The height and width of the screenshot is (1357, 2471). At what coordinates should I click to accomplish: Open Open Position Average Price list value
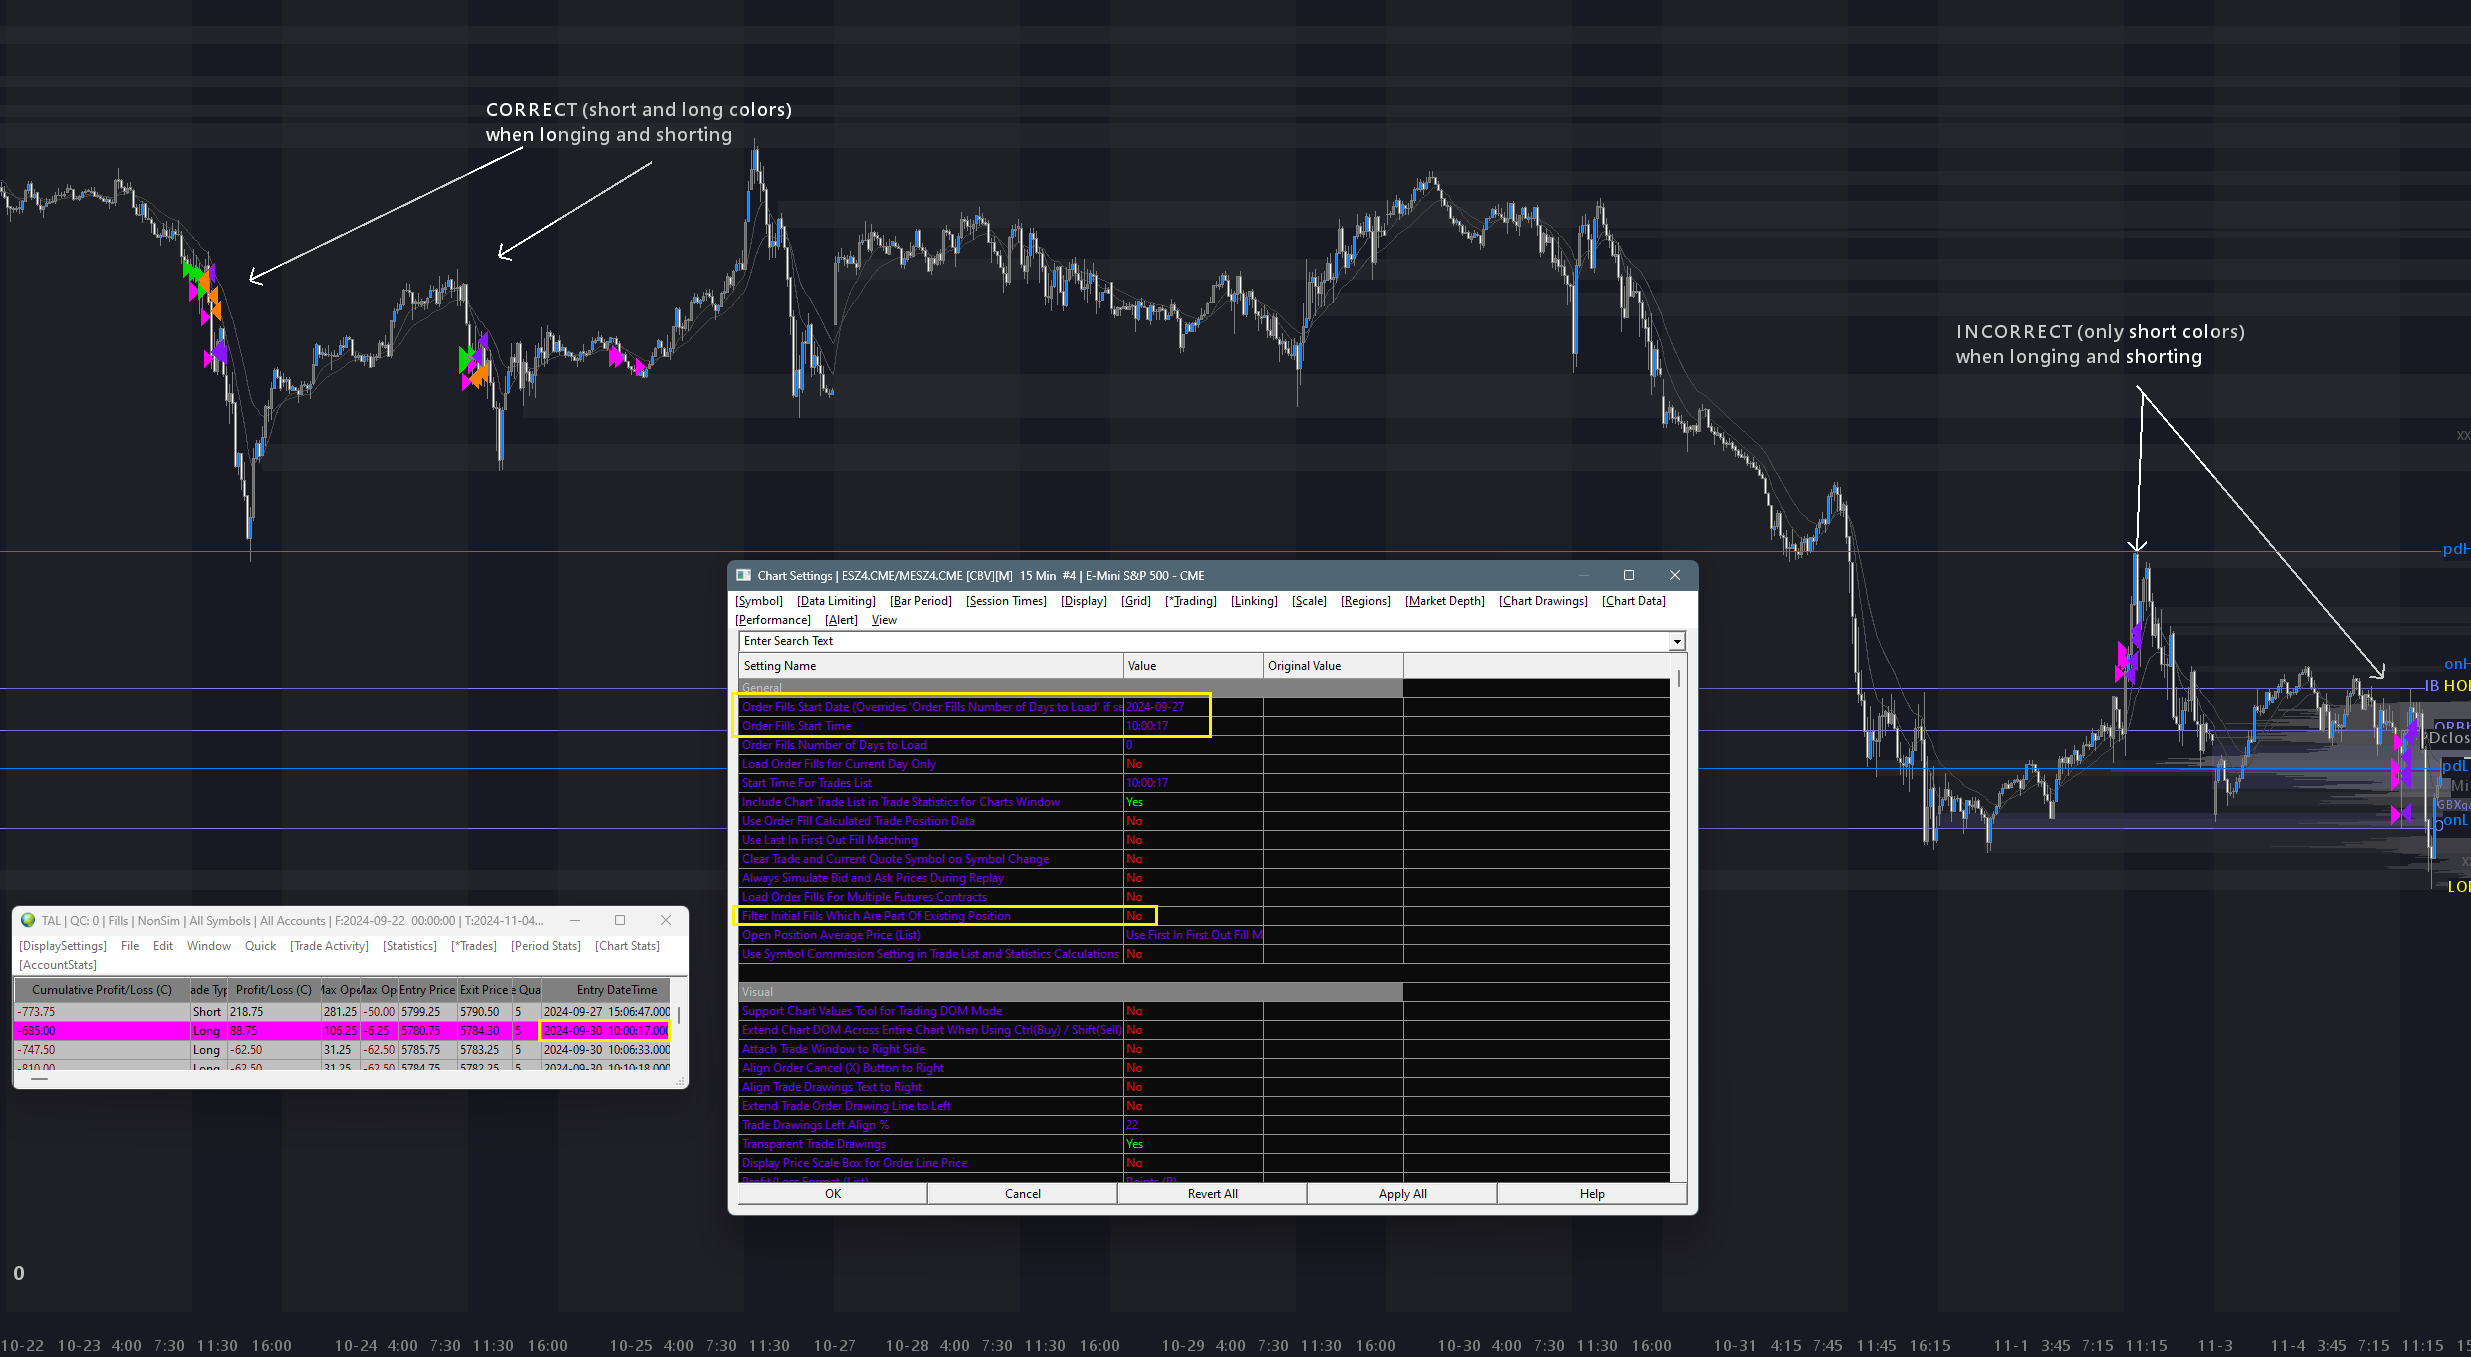coord(1192,935)
